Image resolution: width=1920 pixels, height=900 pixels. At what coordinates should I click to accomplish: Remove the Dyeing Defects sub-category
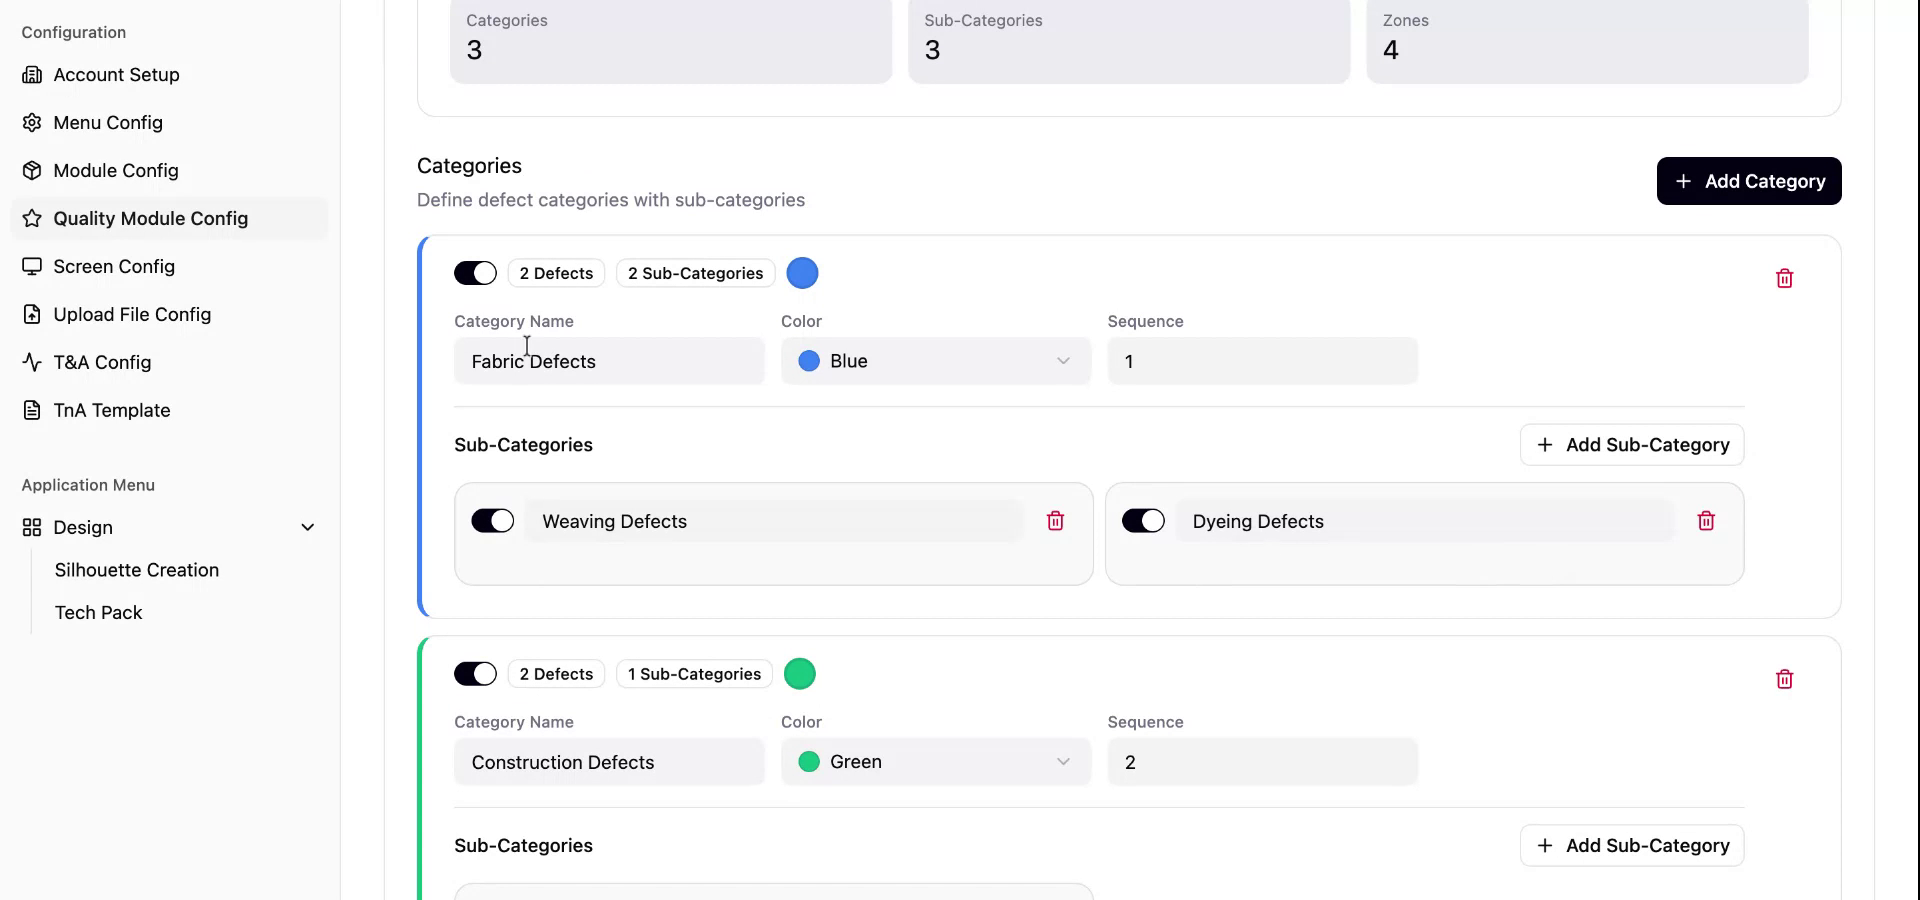(1706, 521)
